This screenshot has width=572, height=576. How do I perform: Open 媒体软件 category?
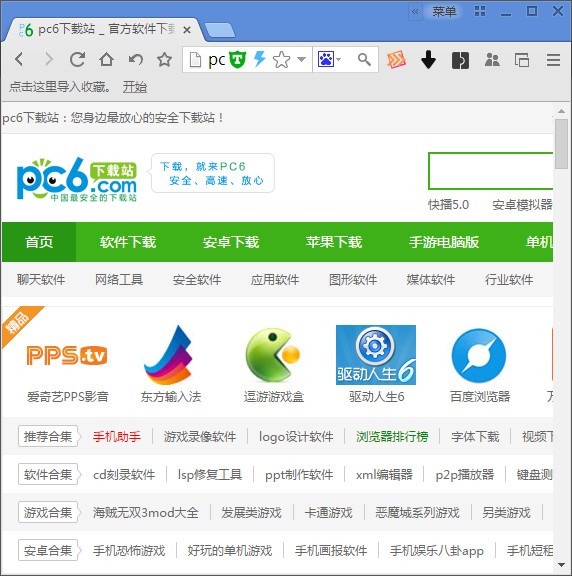click(431, 280)
